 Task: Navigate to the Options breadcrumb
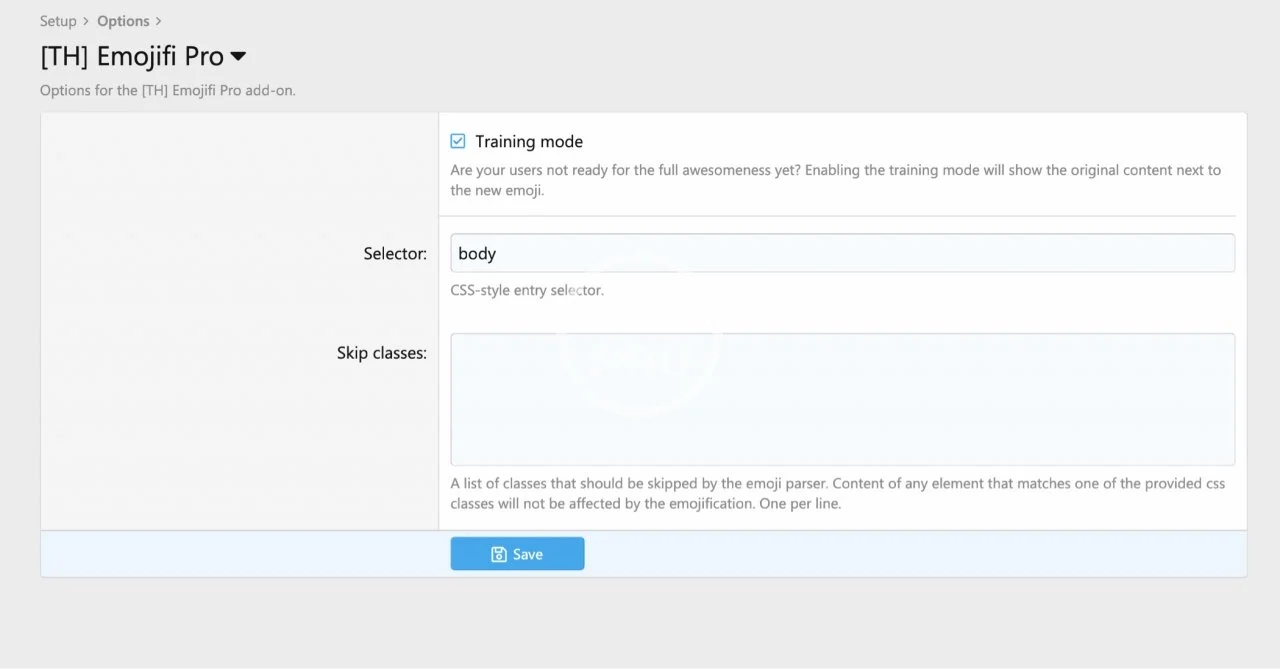pos(123,21)
